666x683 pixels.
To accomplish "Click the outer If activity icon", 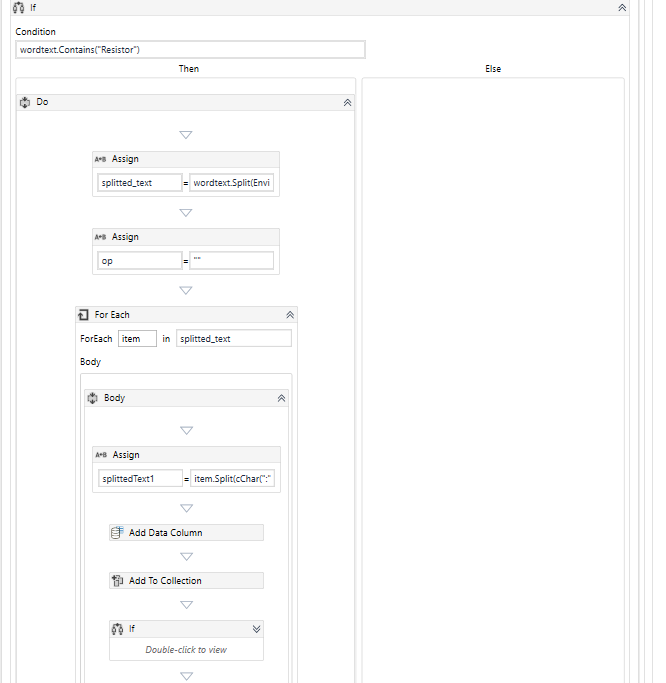I will click(x=19, y=7).
